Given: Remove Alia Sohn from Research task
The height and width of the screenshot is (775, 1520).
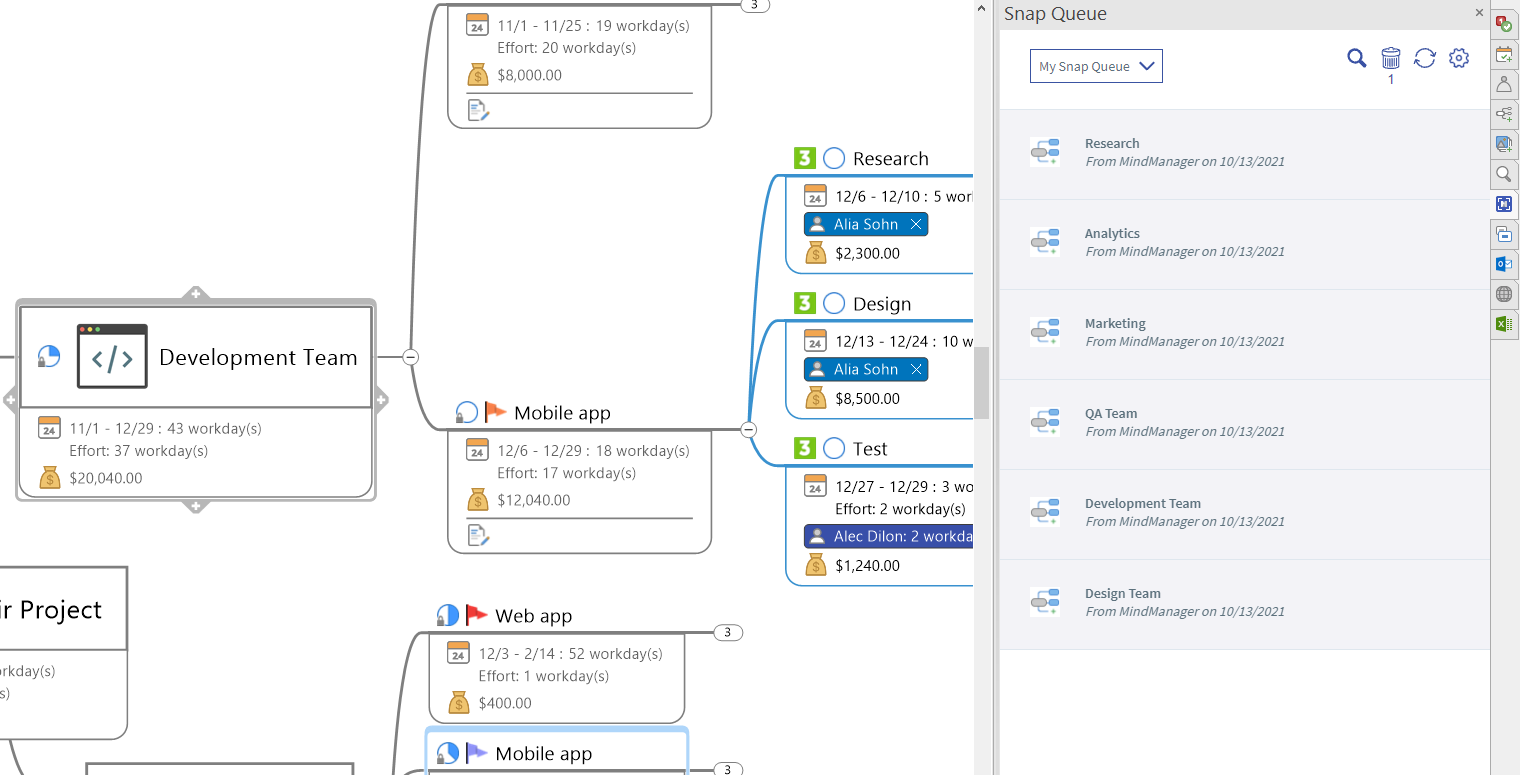Looking at the screenshot, I should (x=916, y=224).
